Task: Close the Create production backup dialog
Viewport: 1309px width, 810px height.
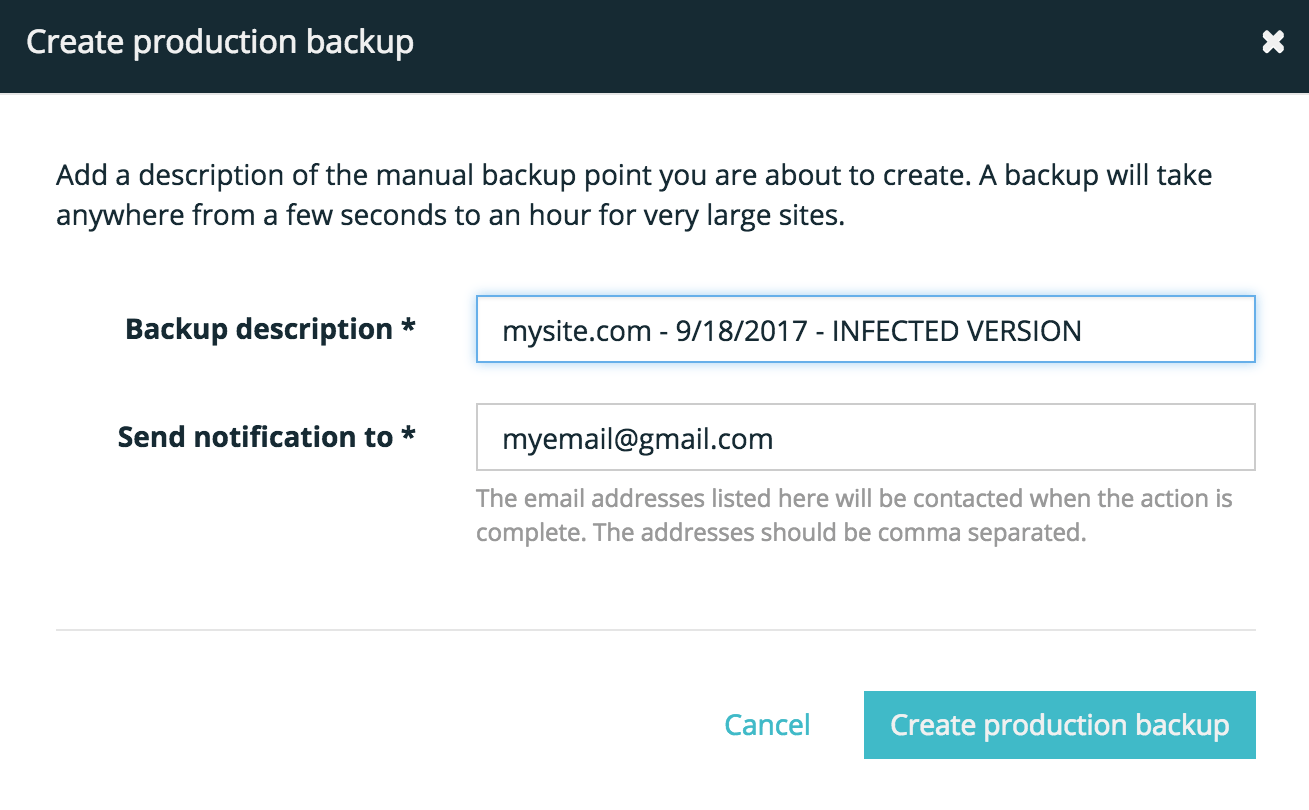Action: click(x=1272, y=42)
